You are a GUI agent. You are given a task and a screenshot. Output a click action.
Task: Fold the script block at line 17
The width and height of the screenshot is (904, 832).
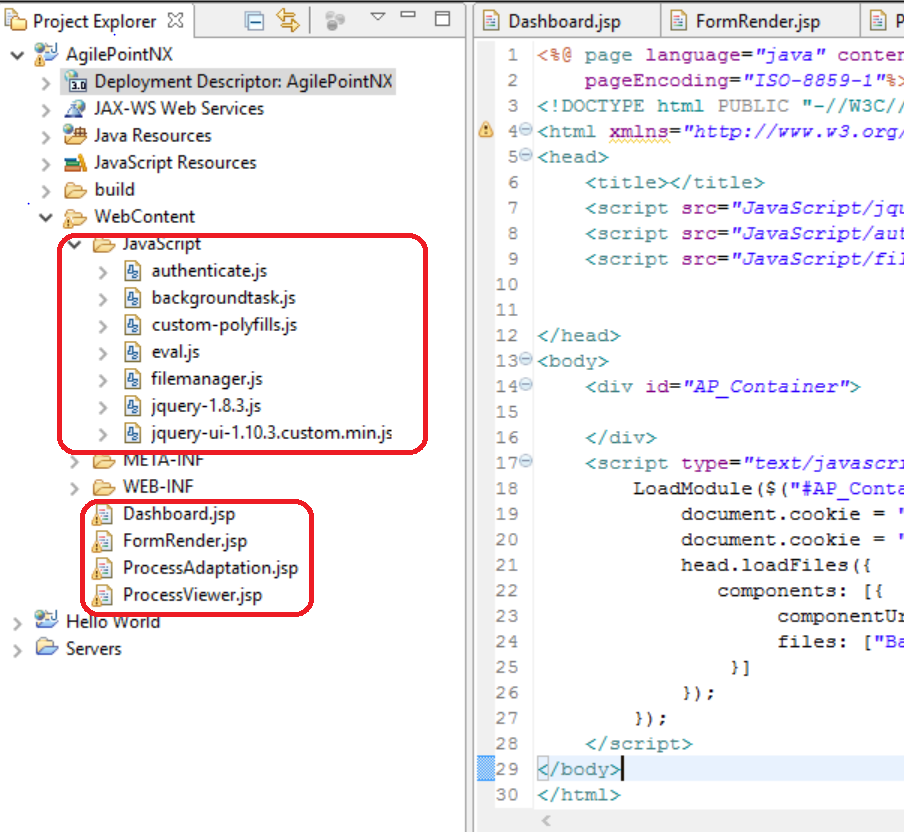pos(526,463)
